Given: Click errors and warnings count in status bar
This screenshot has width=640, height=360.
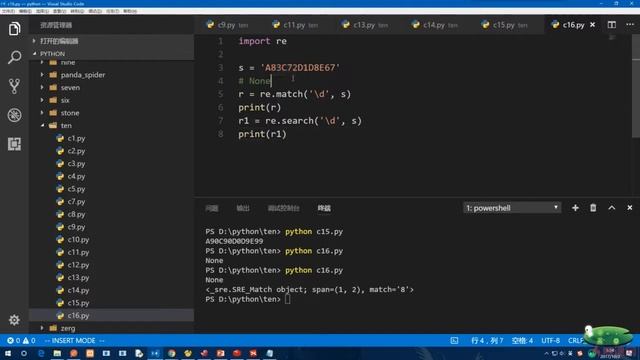Looking at the screenshot, I should coord(21,340).
